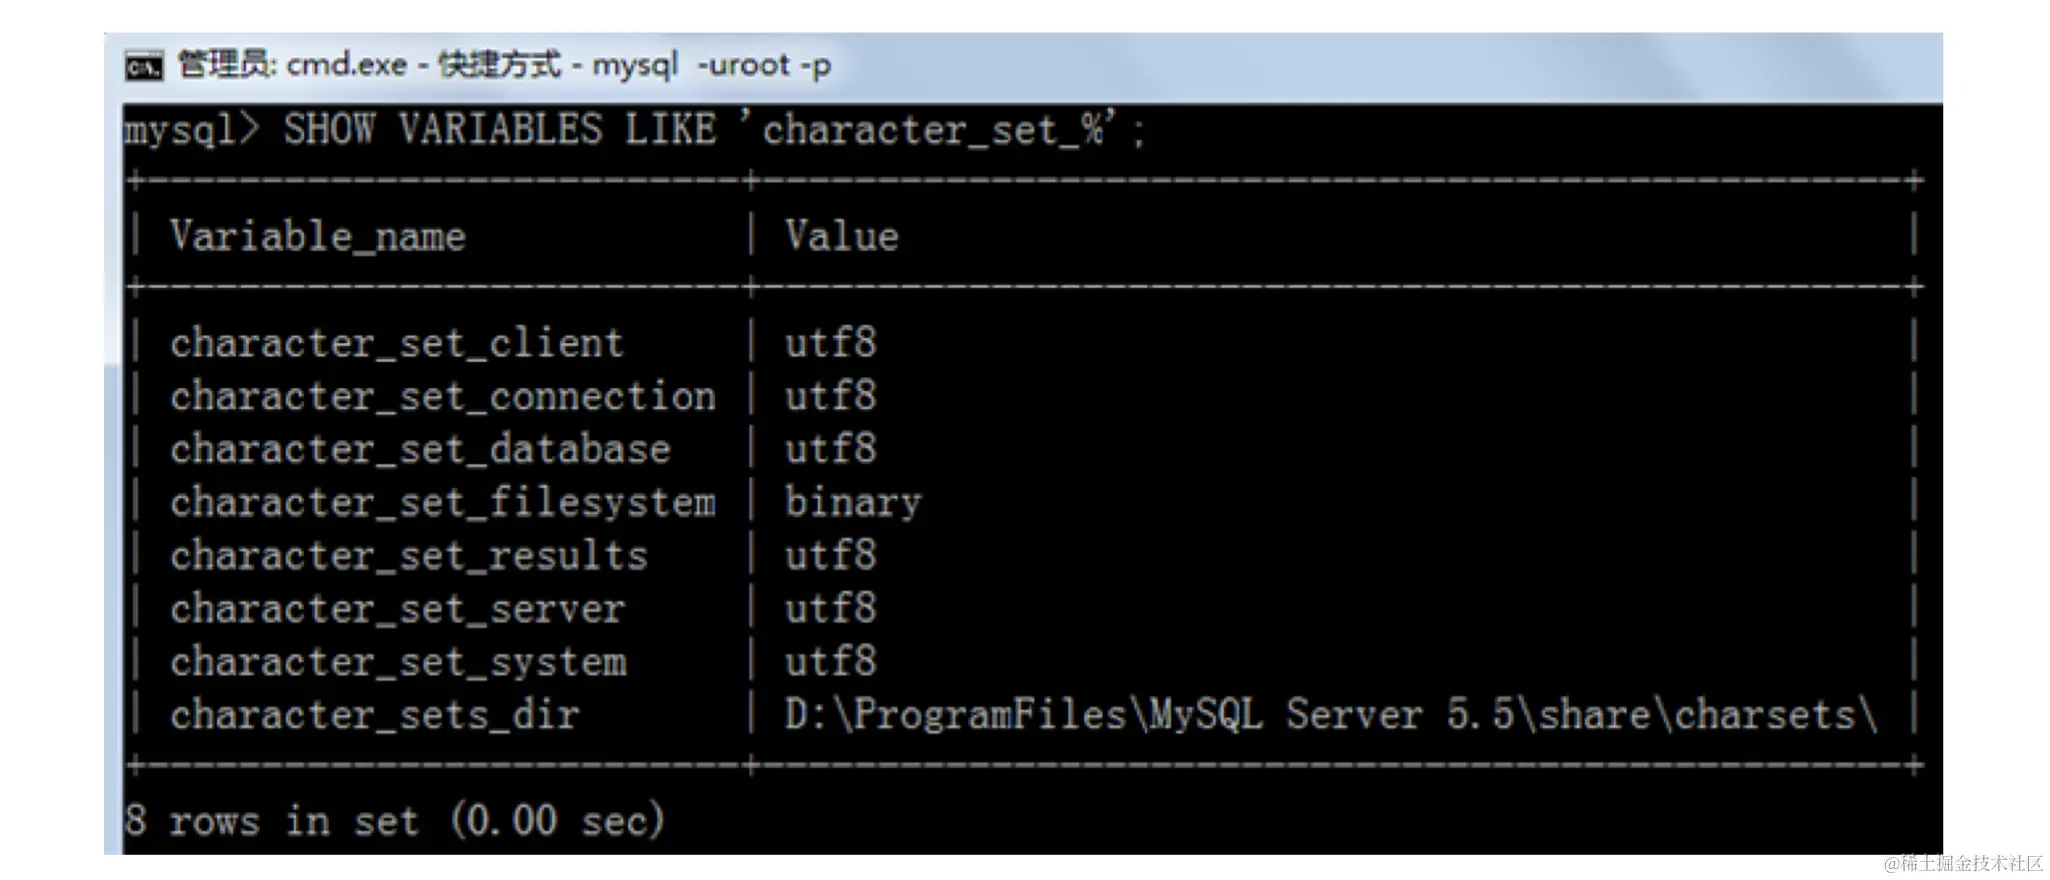Select the character_set_client row name
This screenshot has width=2050, height=880.
tap(397, 344)
